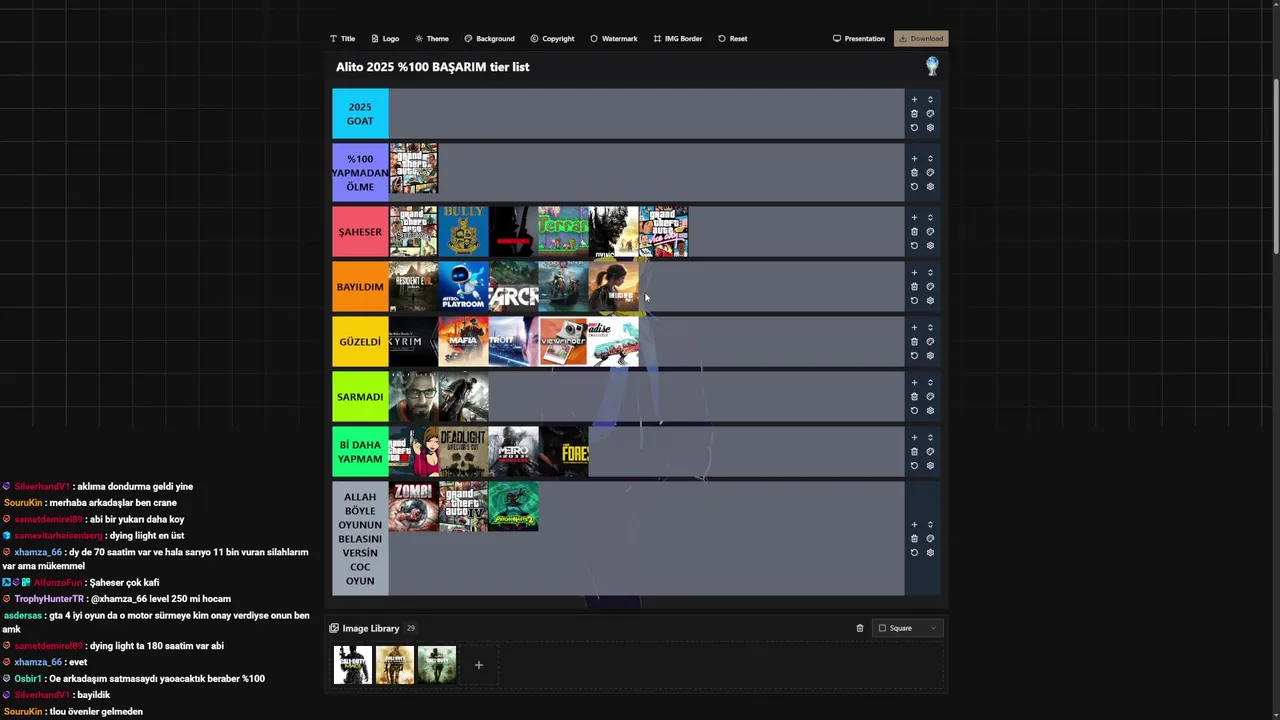
Task: Start Presentation mode
Action: coord(859,39)
